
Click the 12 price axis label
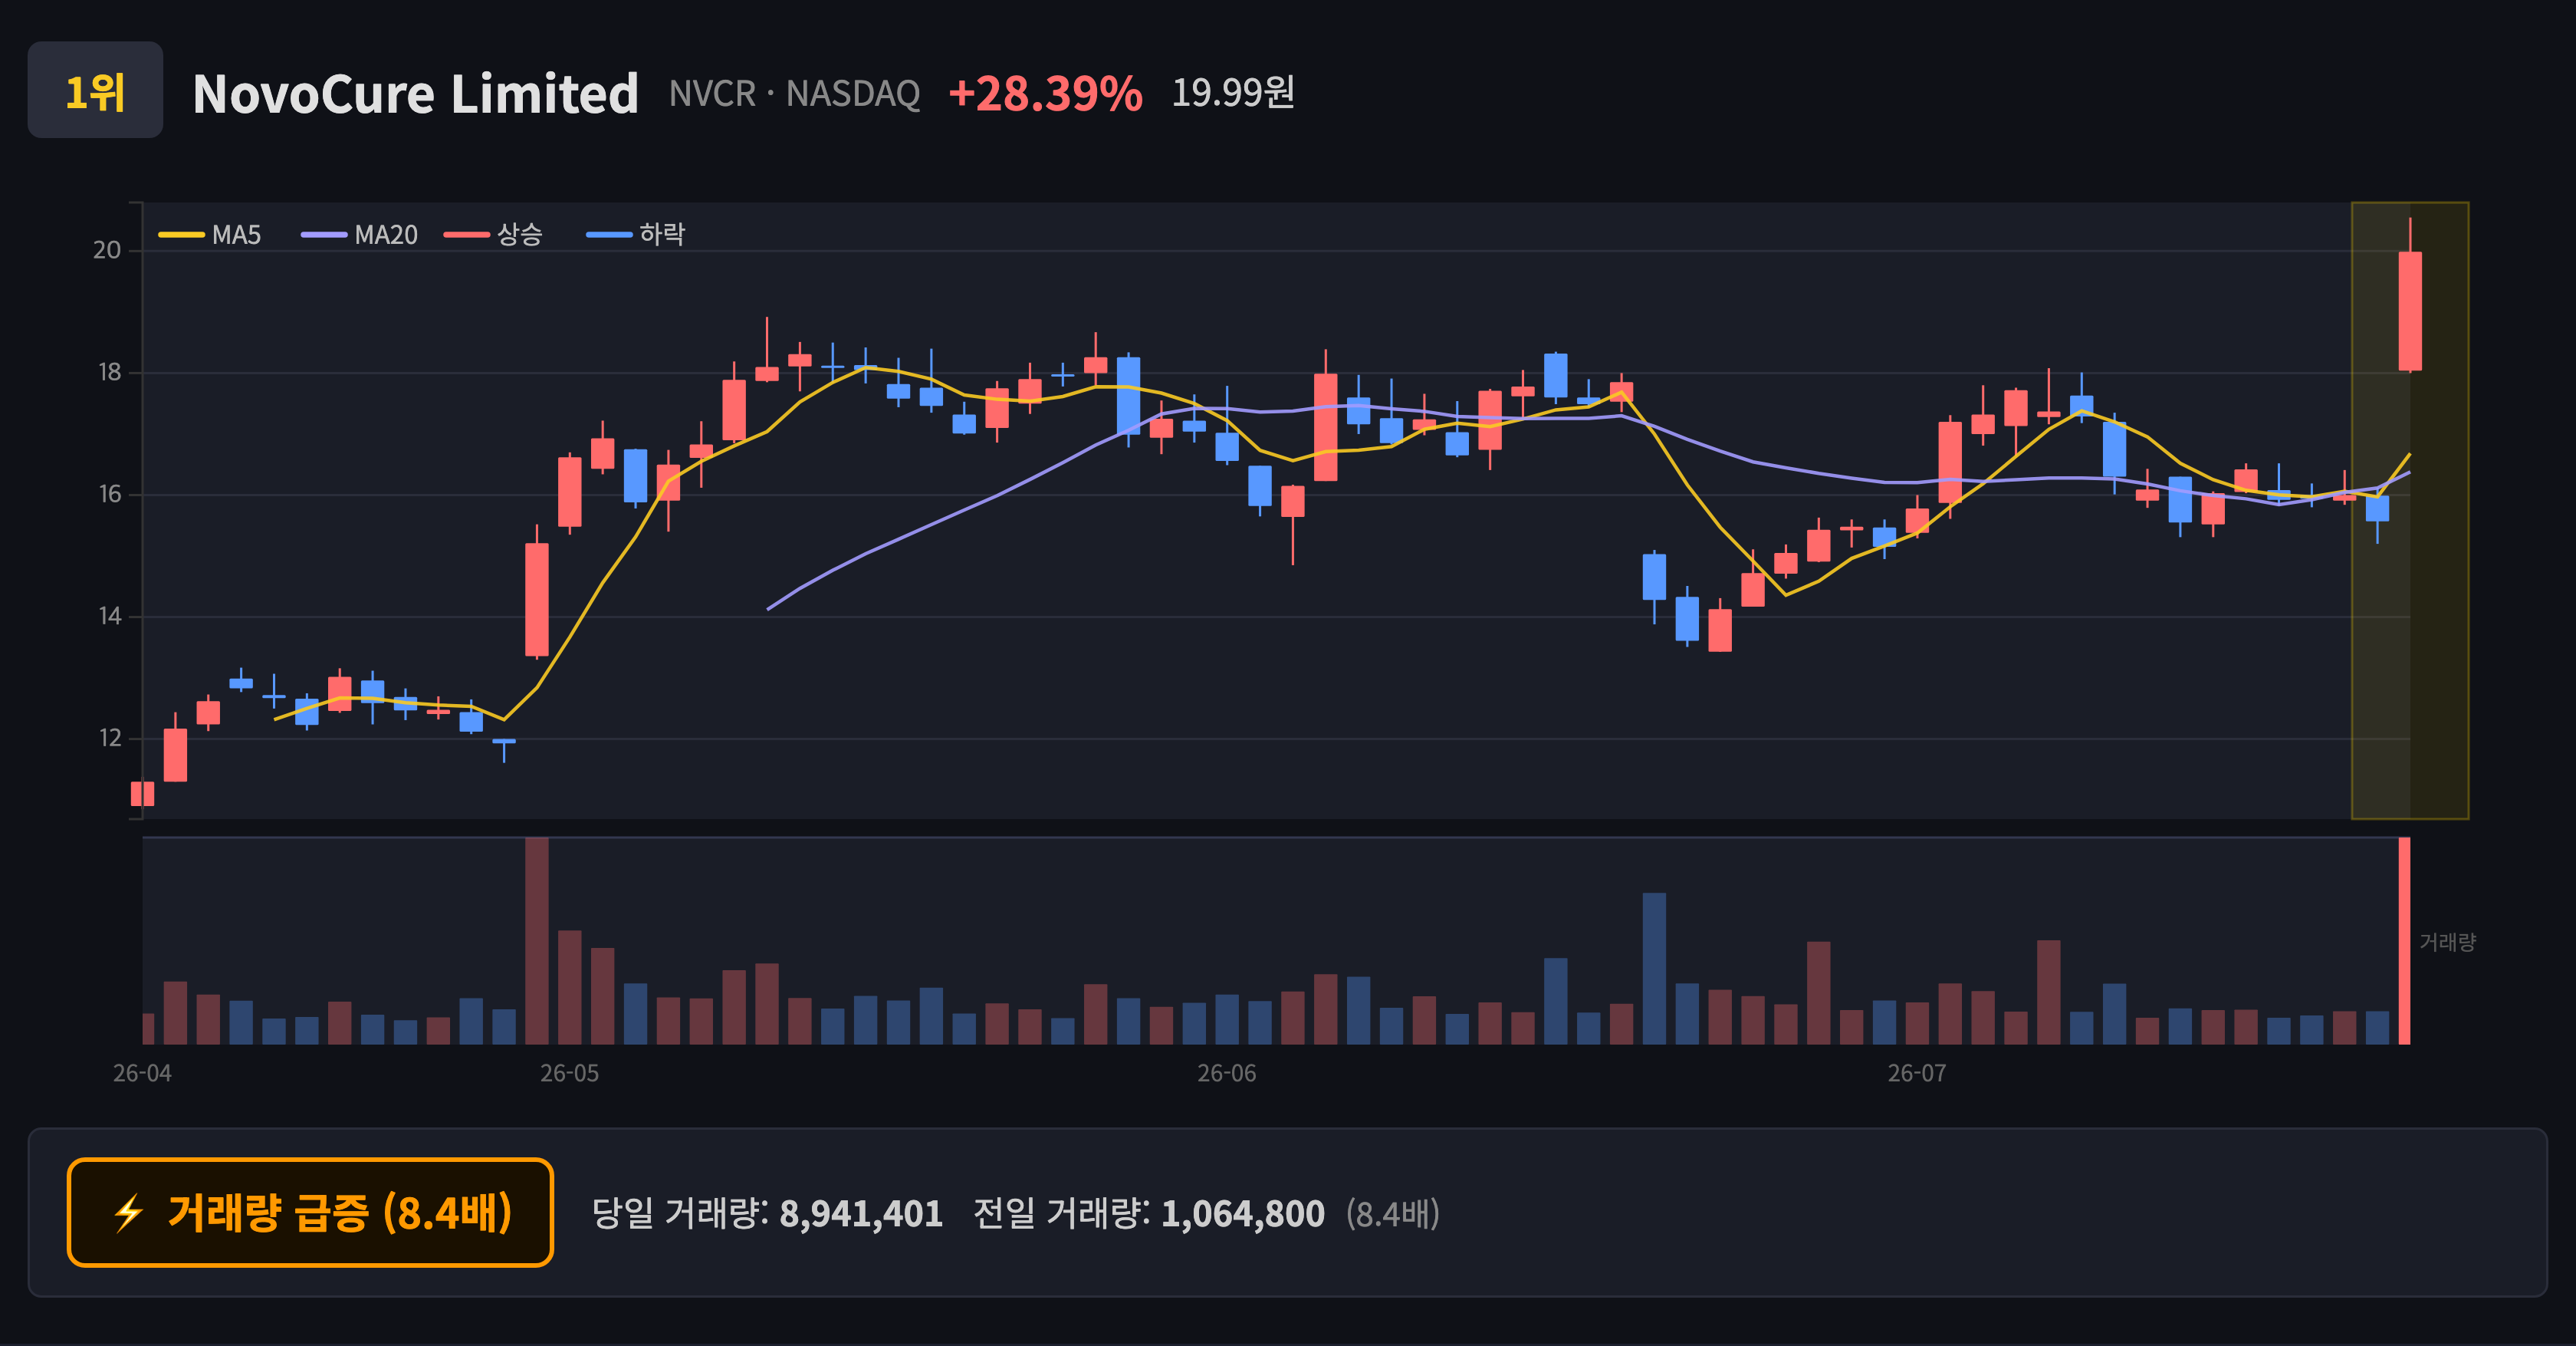[x=109, y=738]
